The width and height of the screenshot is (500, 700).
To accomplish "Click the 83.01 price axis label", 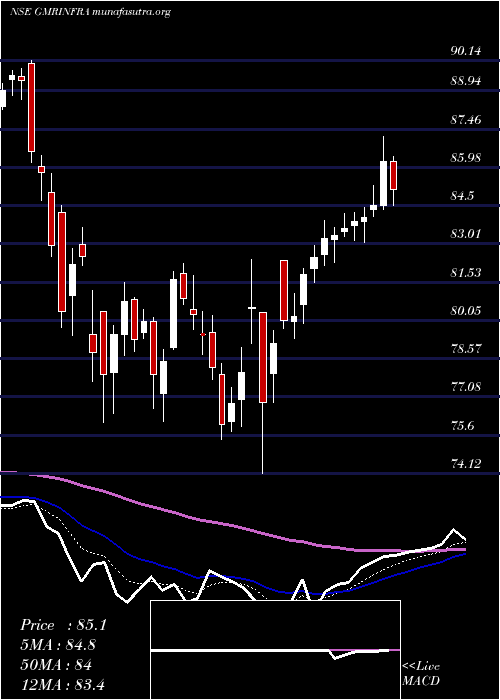I will pyautogui.click(x=466, y=233).
